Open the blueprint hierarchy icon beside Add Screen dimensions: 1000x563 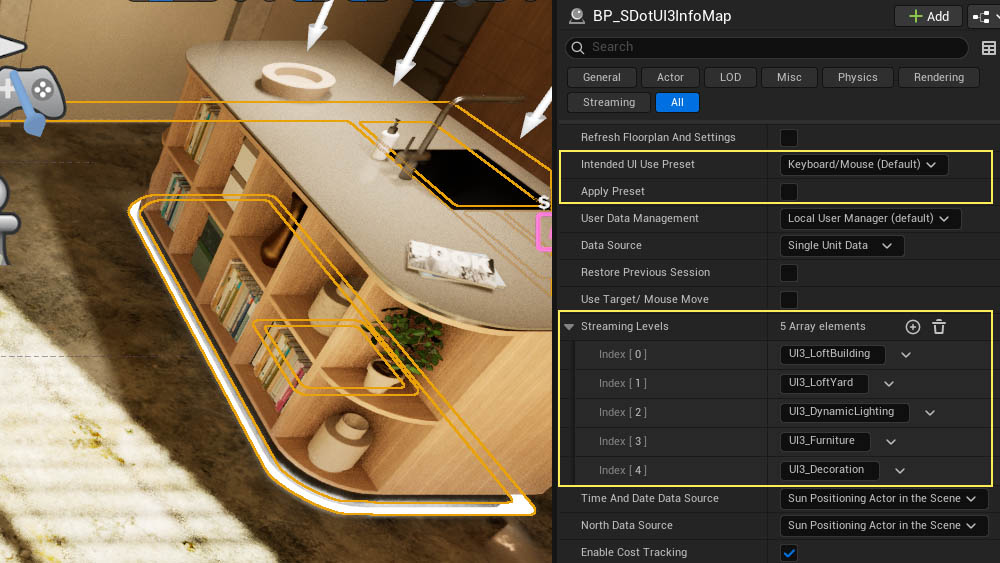[983, 17]
